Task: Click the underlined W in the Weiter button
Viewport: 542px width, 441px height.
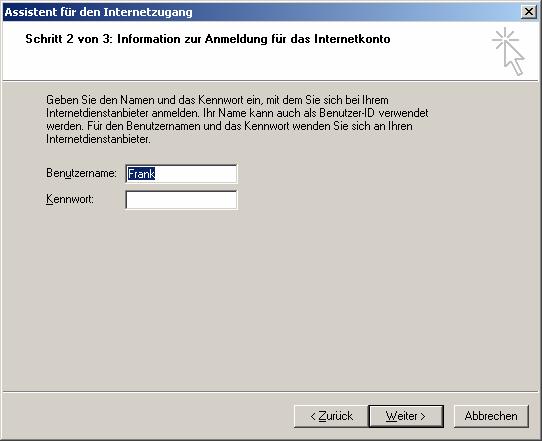Action: pyautogui.click(x=390, y=416)
